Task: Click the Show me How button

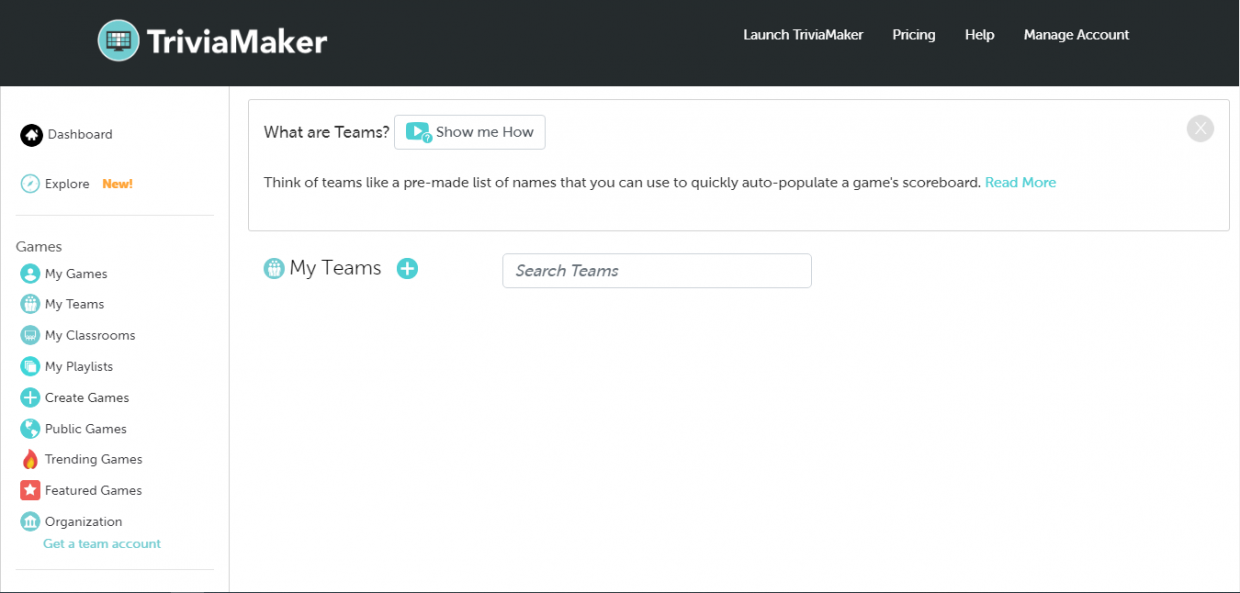Action: 470,132
